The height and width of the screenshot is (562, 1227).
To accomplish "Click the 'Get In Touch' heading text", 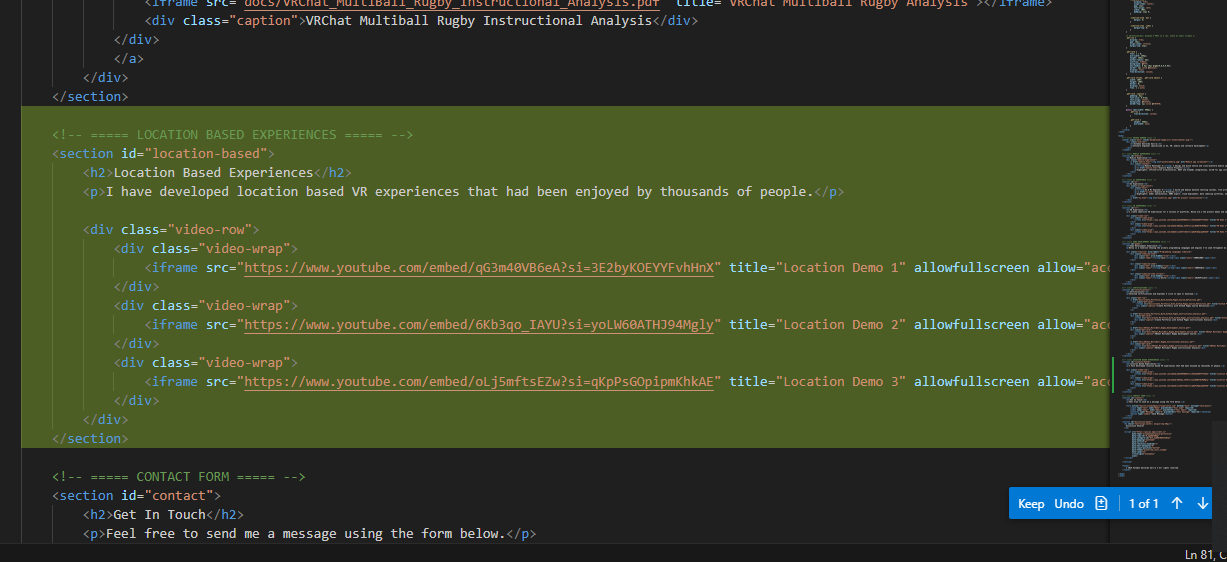I will (160, 515).
